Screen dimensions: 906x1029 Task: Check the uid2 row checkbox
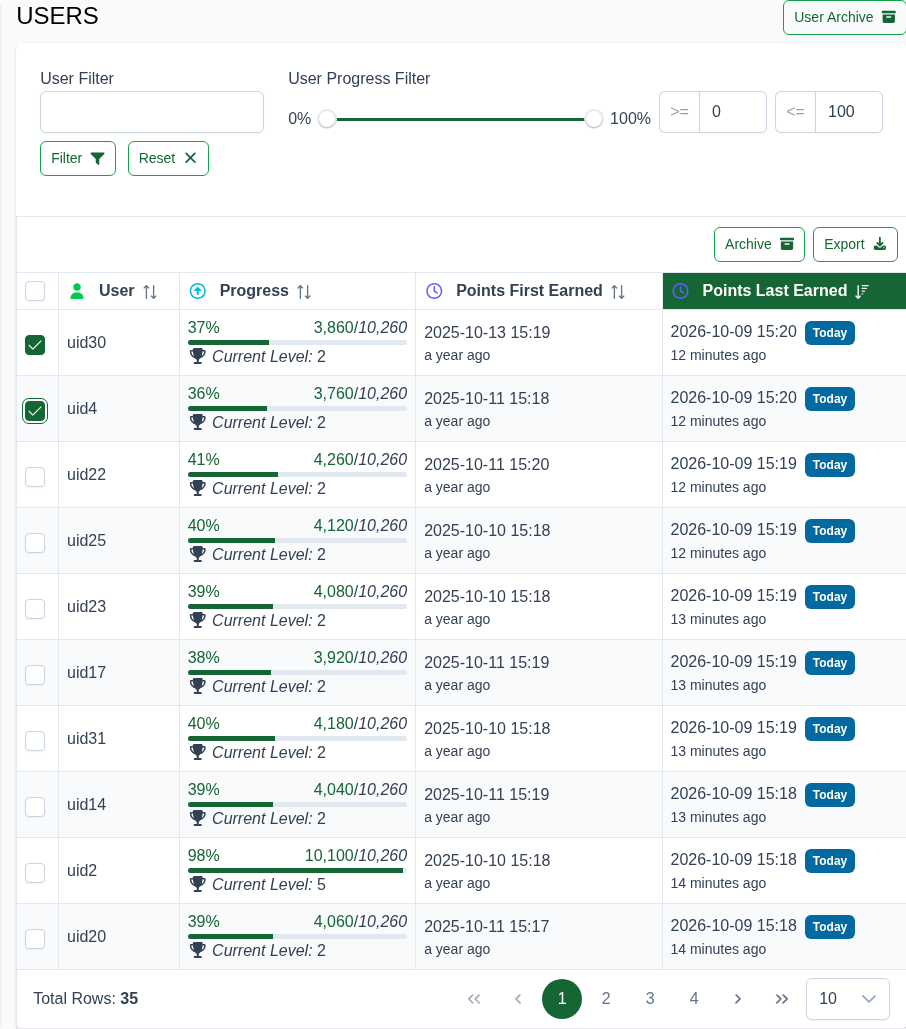35,873
